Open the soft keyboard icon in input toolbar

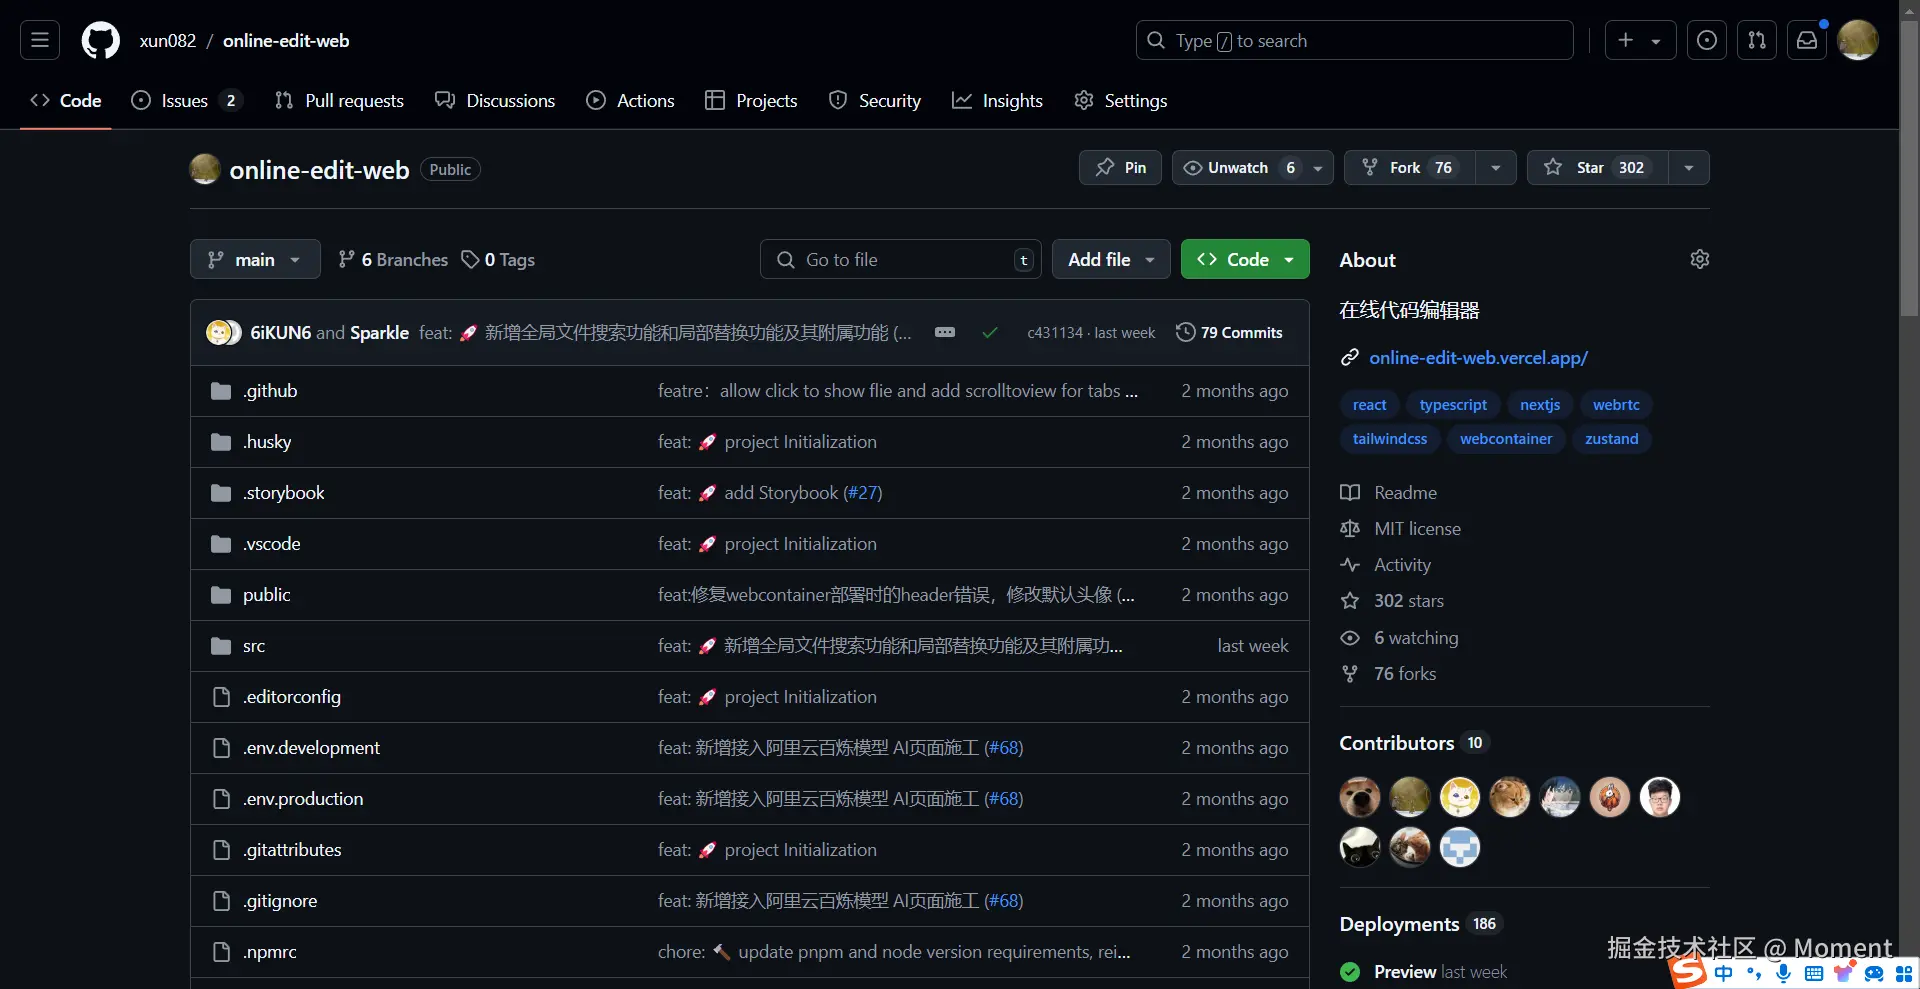[x=1814, y=973]
